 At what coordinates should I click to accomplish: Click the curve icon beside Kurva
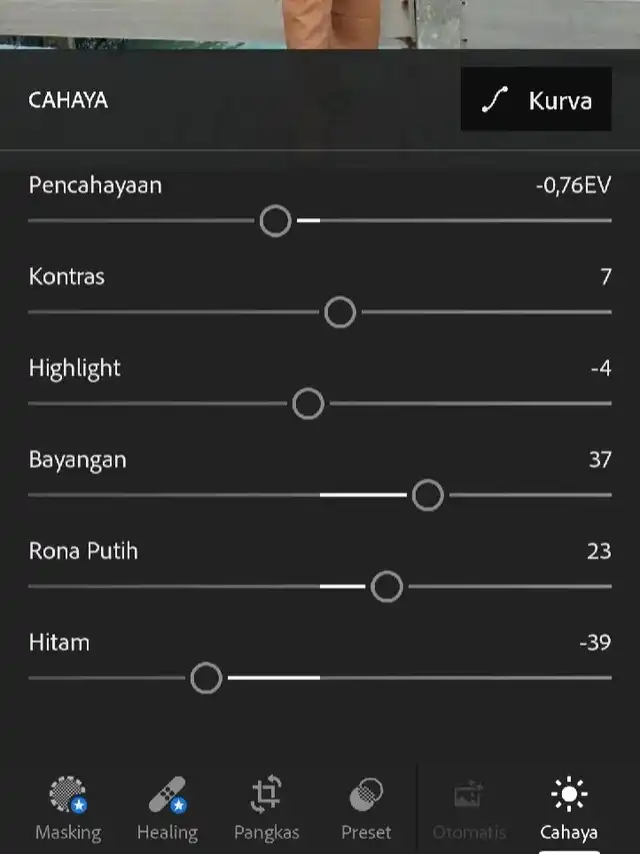click(x=495, y=100)
